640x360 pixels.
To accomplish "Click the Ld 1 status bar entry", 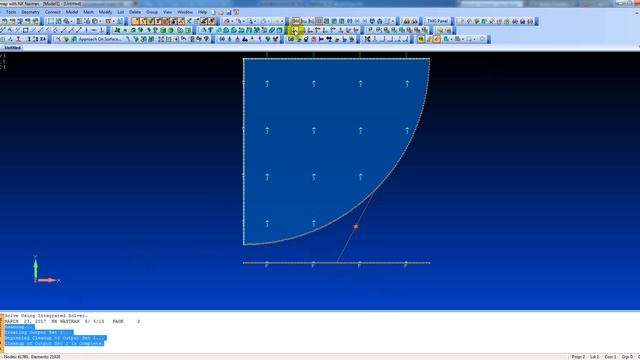I will 595,357.
